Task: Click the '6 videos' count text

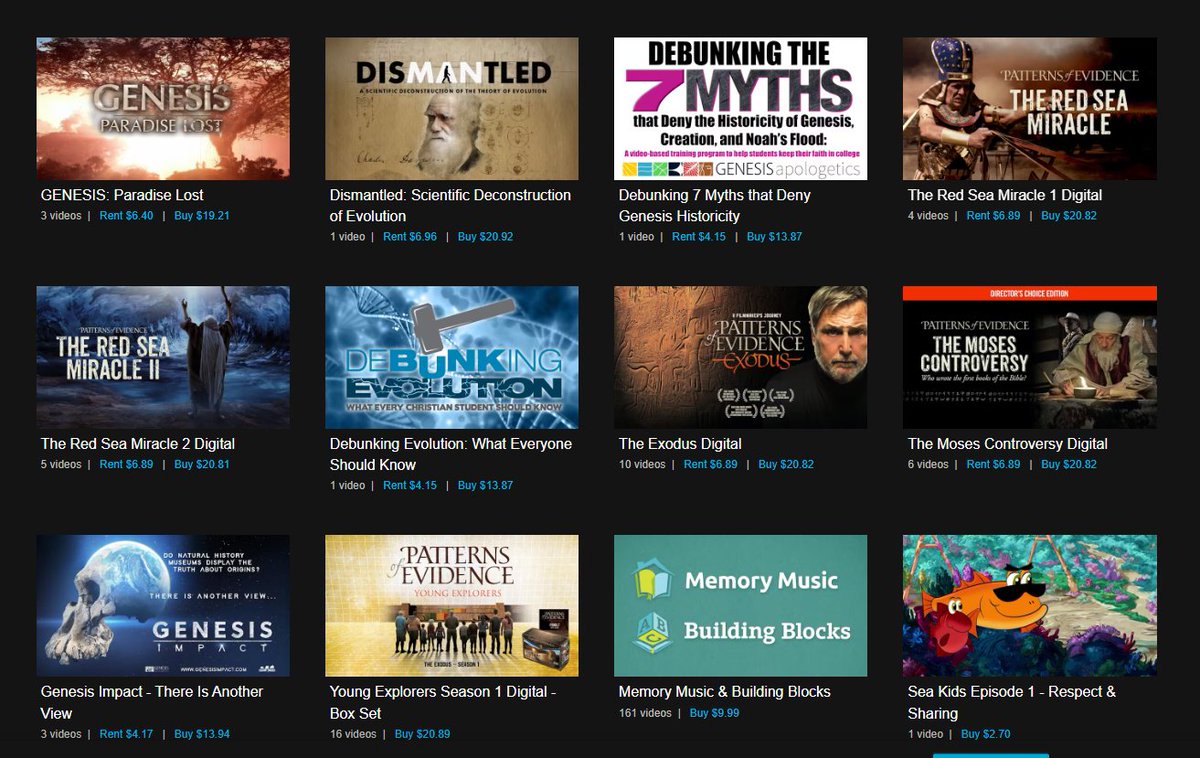Action: pyautogui.click(x=928, y=465)
